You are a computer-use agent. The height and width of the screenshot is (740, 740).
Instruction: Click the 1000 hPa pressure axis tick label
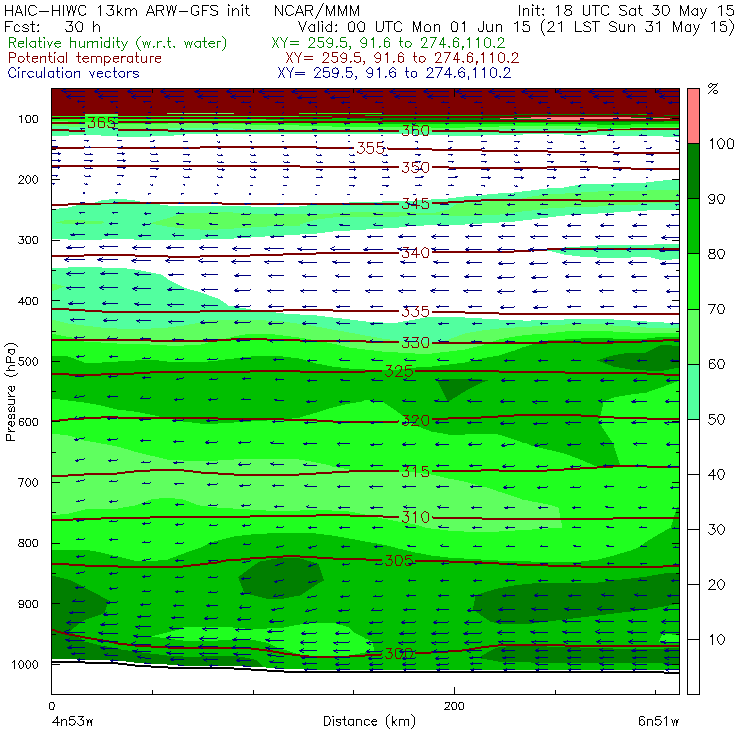25,664
